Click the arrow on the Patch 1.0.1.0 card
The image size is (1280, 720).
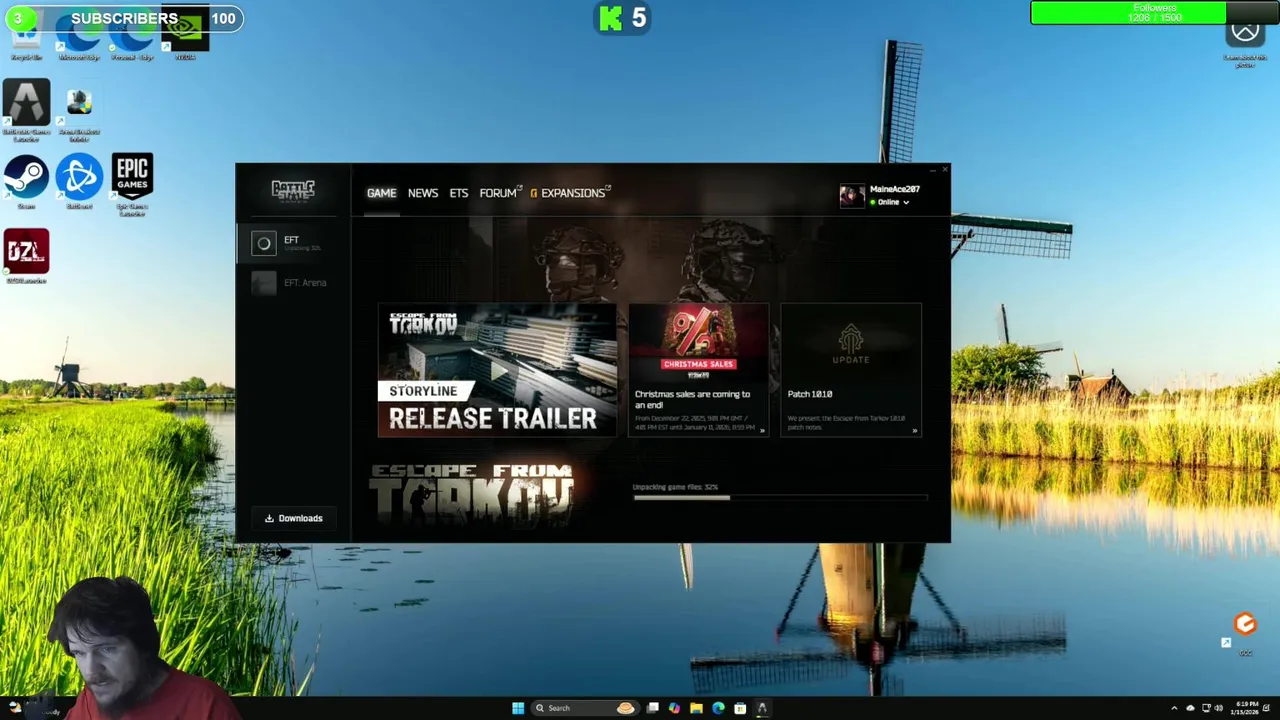tap(914, 431)
